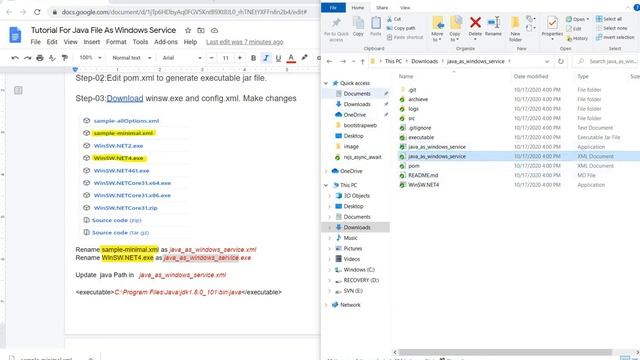Click Pin to Quick access icon
The image size is (640, 360).
336,29
